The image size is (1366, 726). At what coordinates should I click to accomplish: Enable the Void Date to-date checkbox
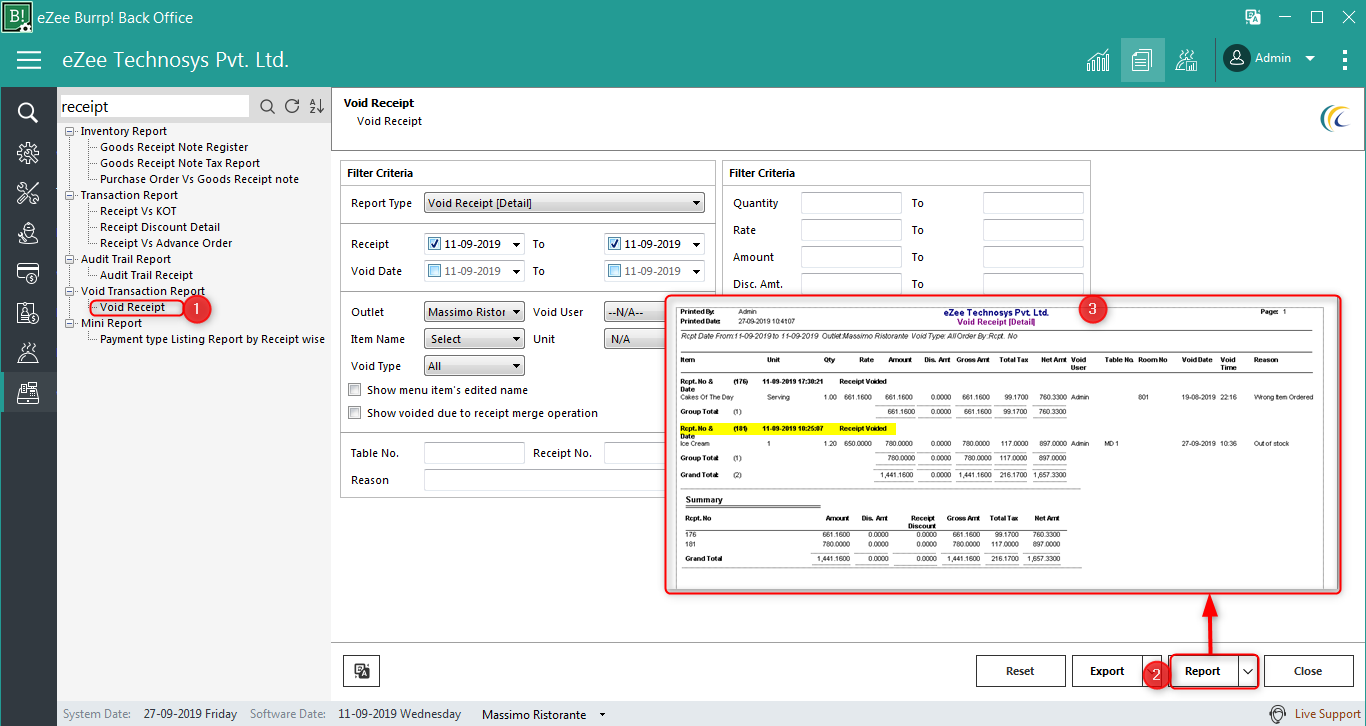[614, 271]
